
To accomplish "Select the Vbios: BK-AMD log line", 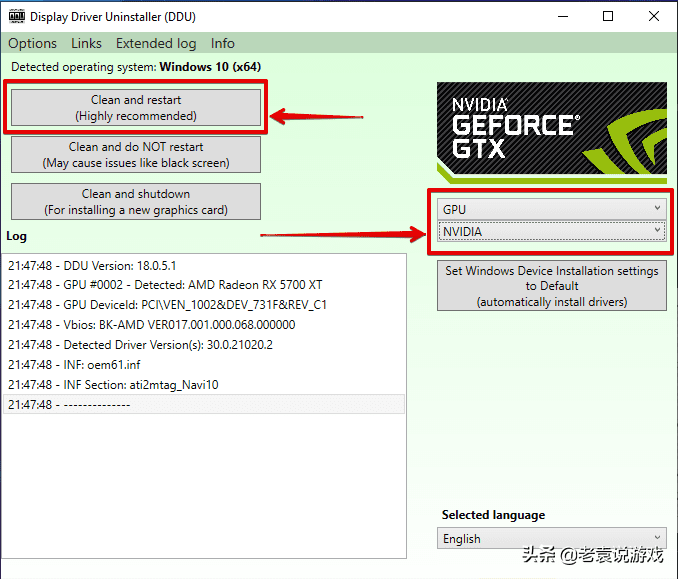I will (204, 324).
